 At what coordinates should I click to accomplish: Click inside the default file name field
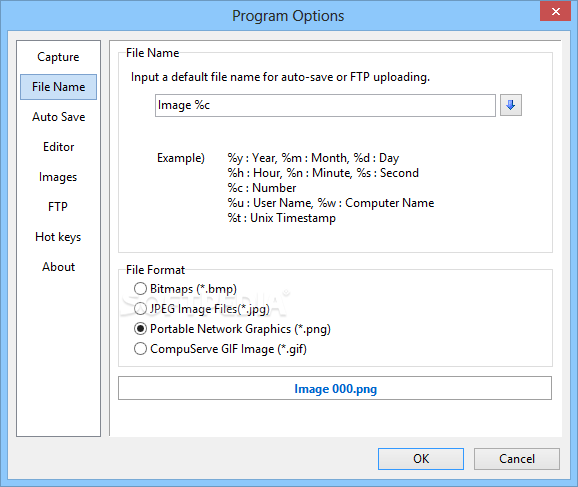coord(325,105)
